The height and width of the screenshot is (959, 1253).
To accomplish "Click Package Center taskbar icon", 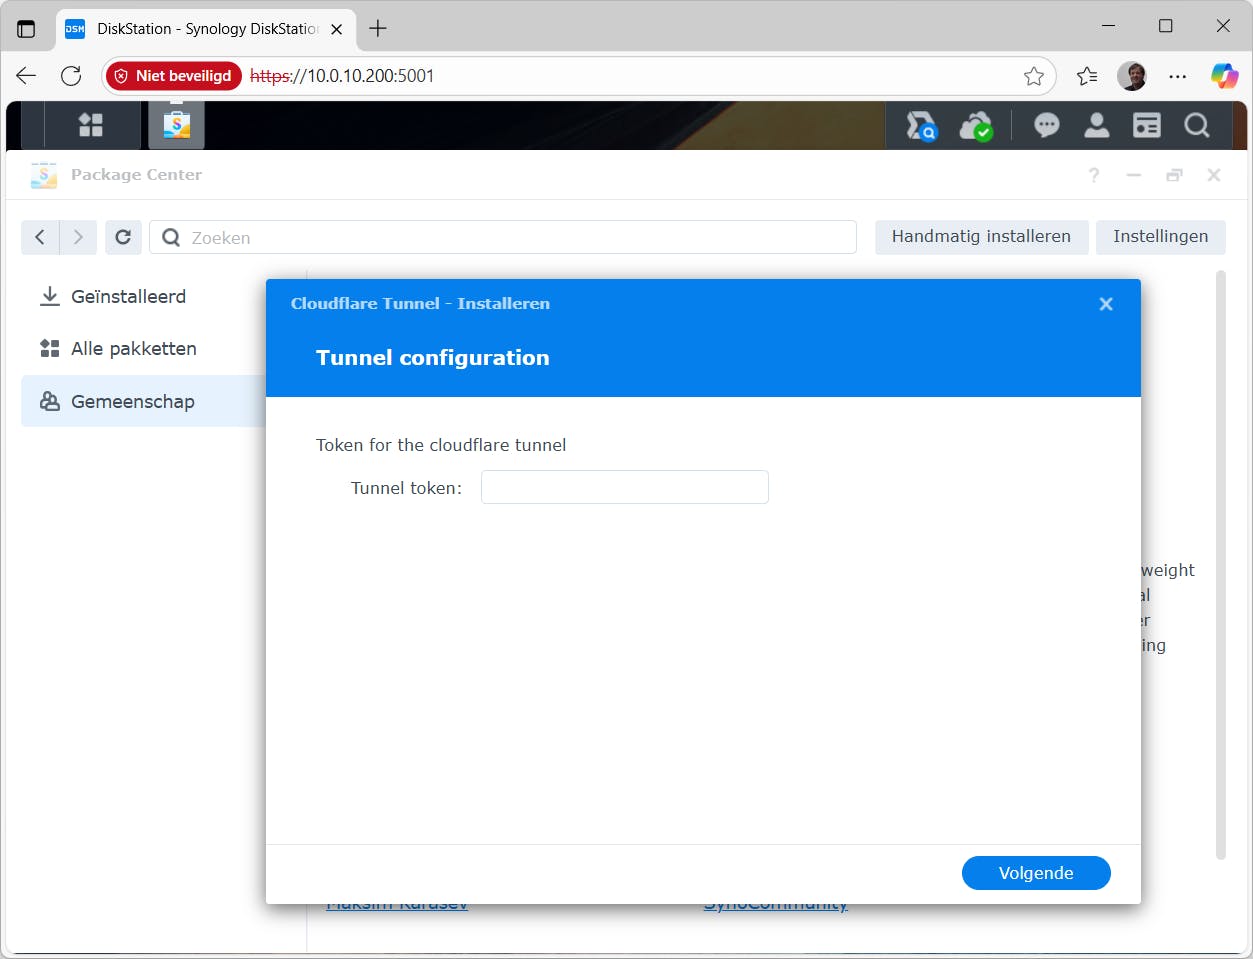I will pyautogui.click(x=177, y=125).
